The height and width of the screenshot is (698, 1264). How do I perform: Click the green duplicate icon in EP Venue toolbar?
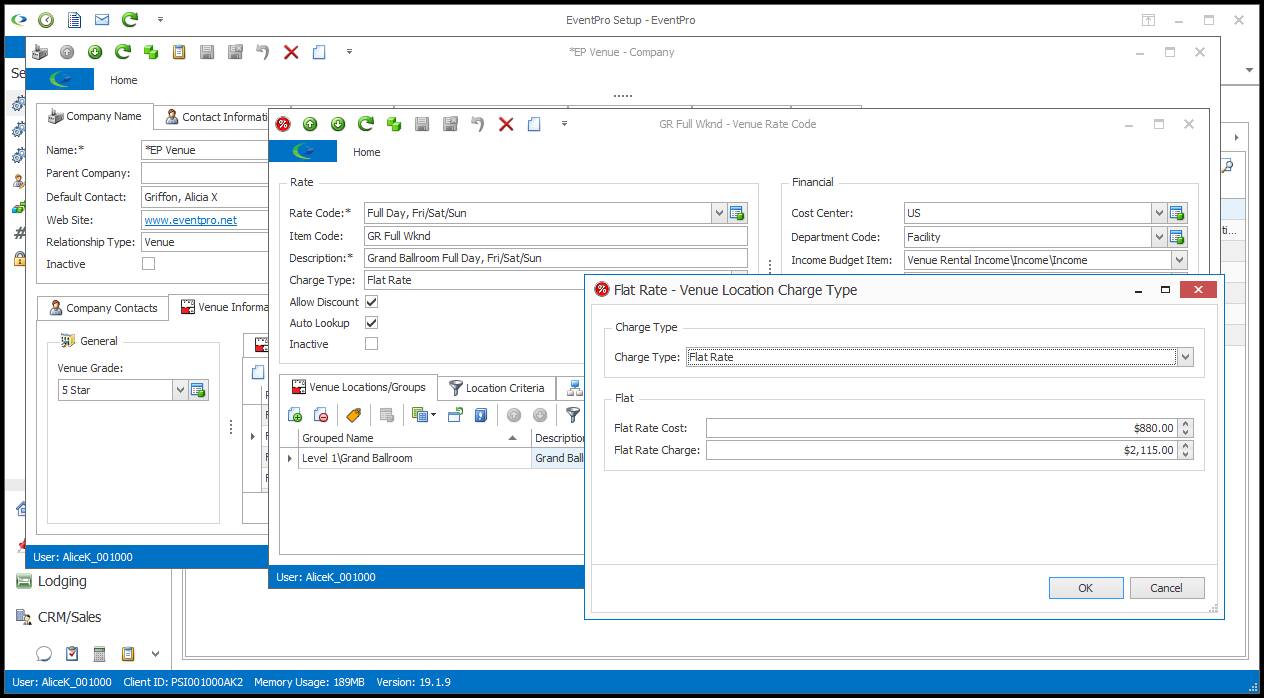151,52
